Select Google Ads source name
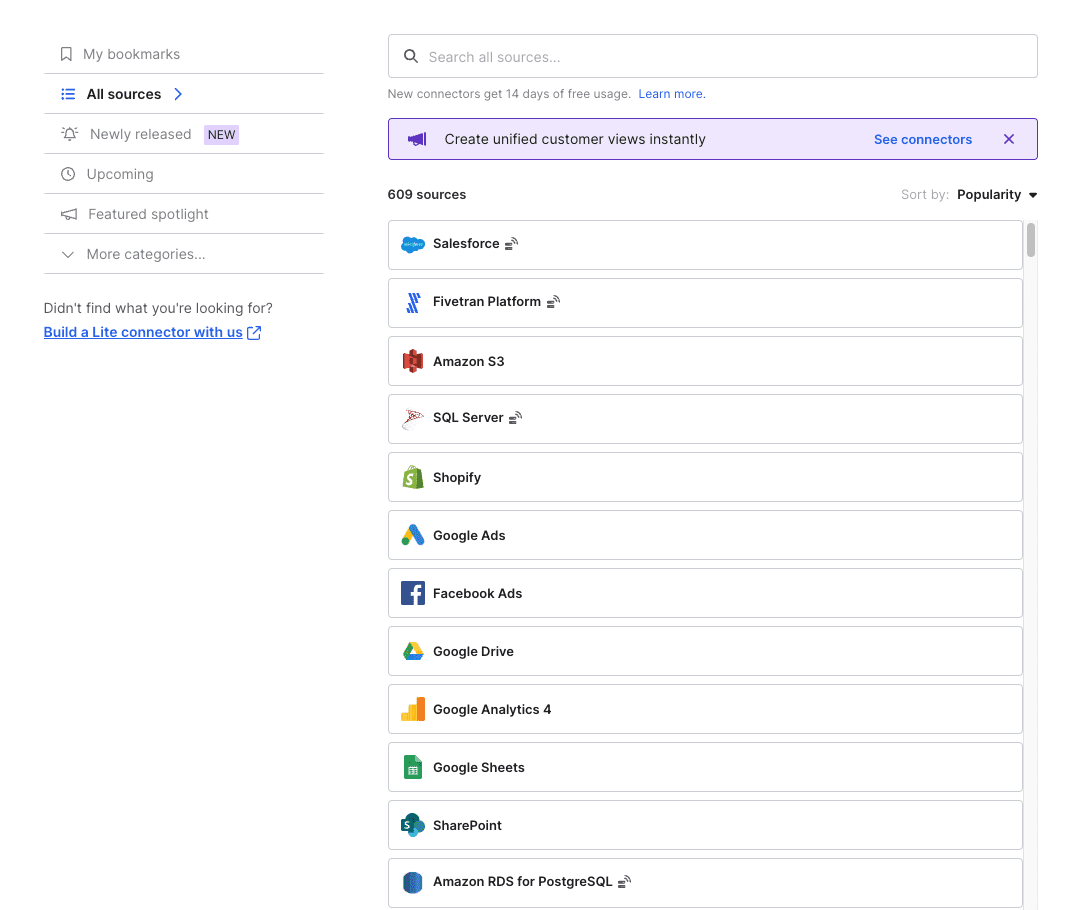The width and height of the screenshot is (1092, 910). click(x=469, y=535)
